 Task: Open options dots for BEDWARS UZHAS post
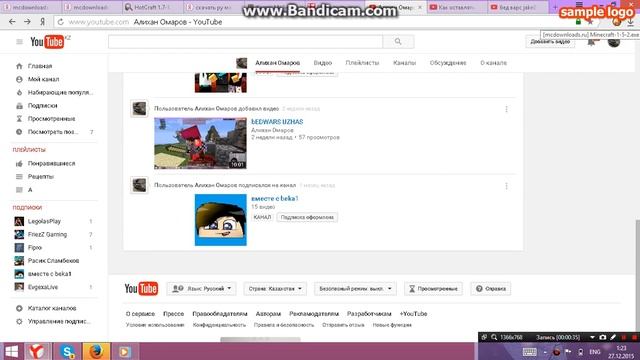[x=506, y=109]
